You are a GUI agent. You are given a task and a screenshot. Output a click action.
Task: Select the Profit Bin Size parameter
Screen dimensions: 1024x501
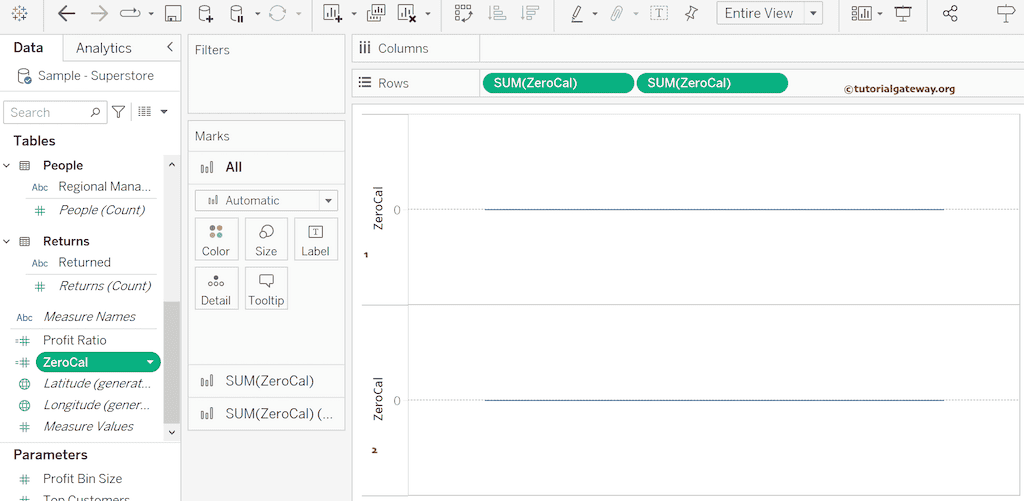(82, 479)
